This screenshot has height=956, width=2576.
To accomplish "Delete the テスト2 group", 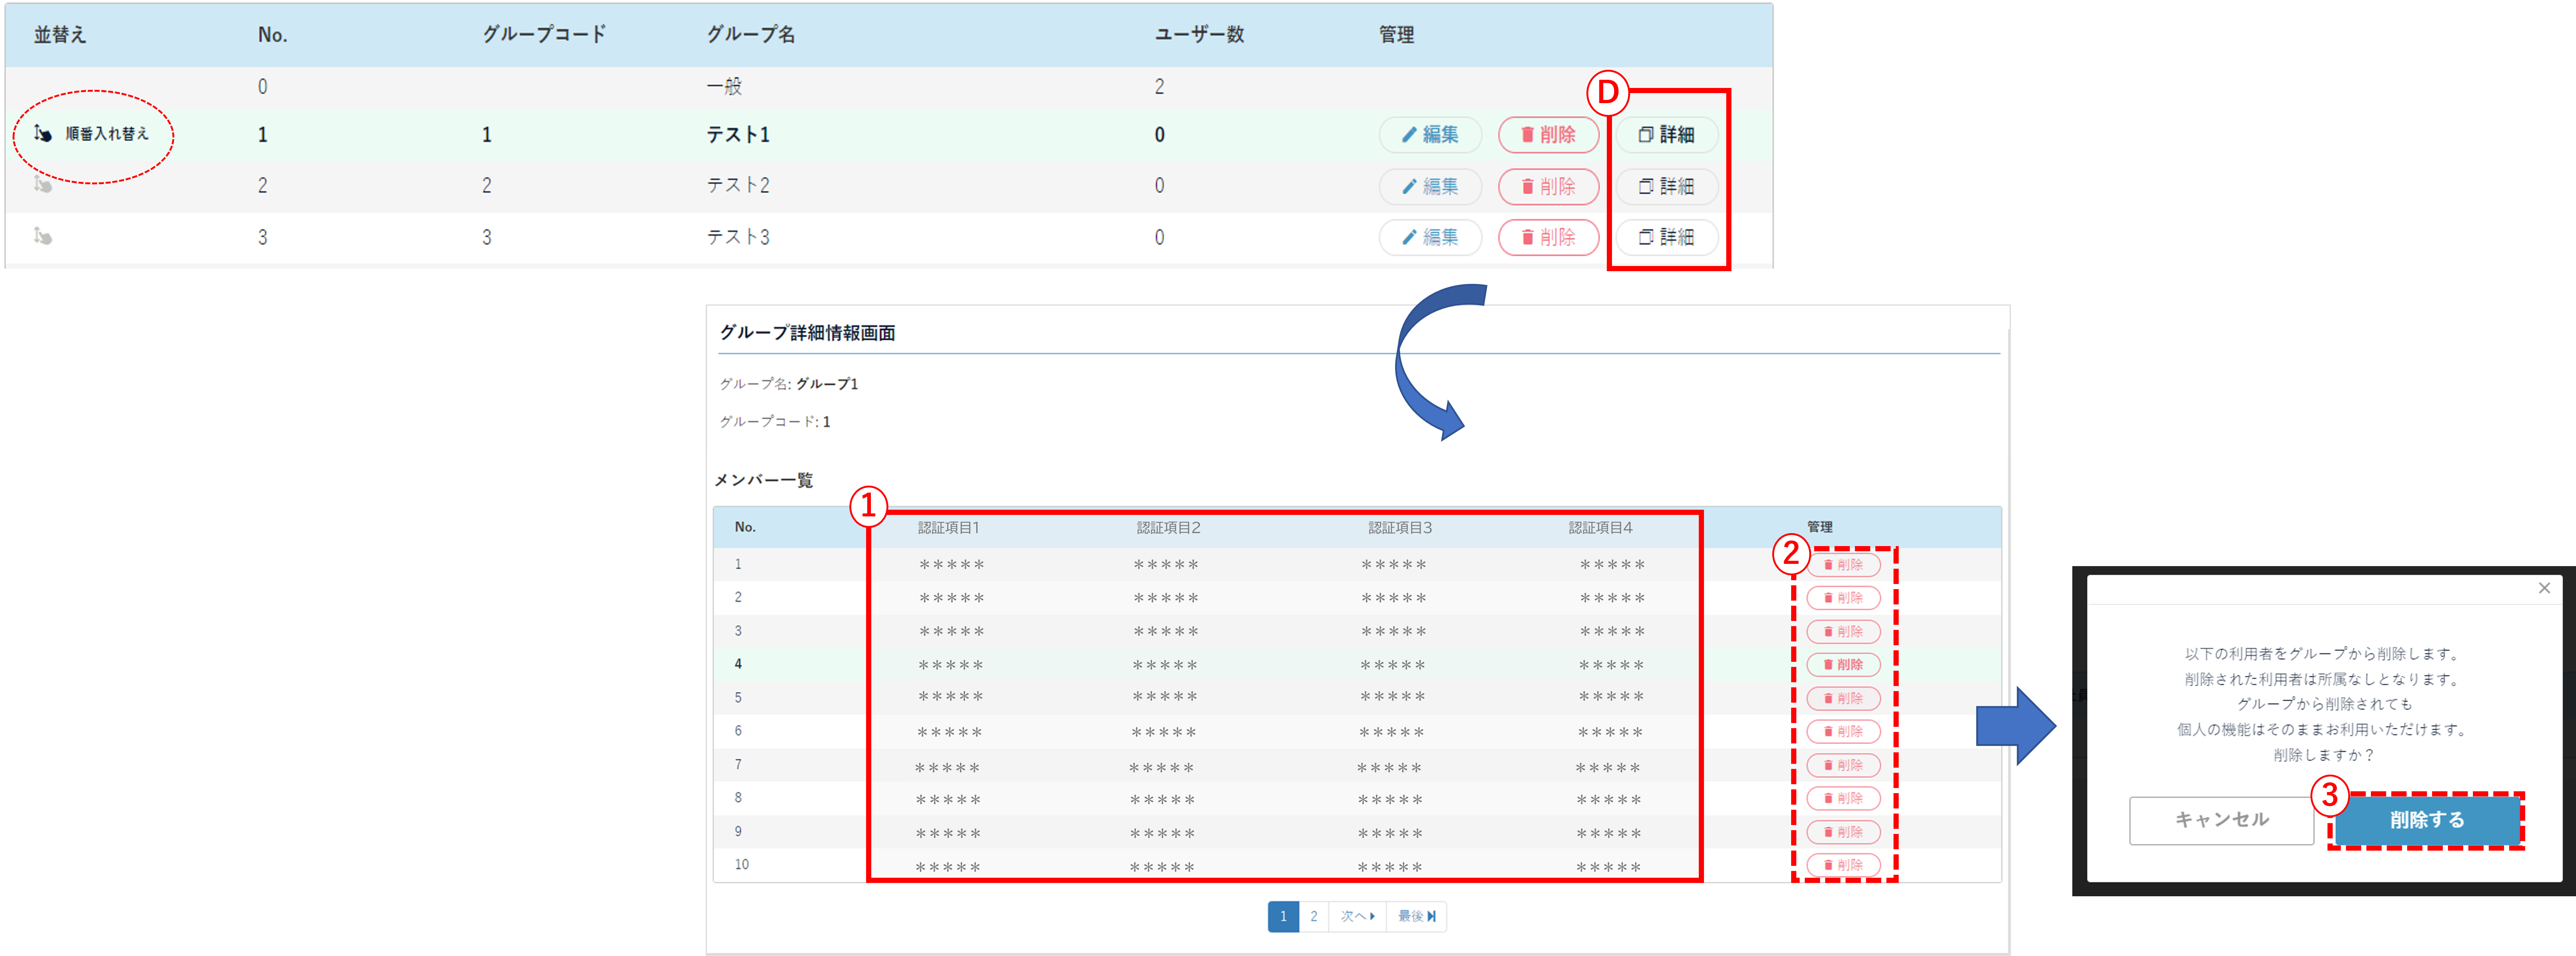I will click(x=1547, y=186).
